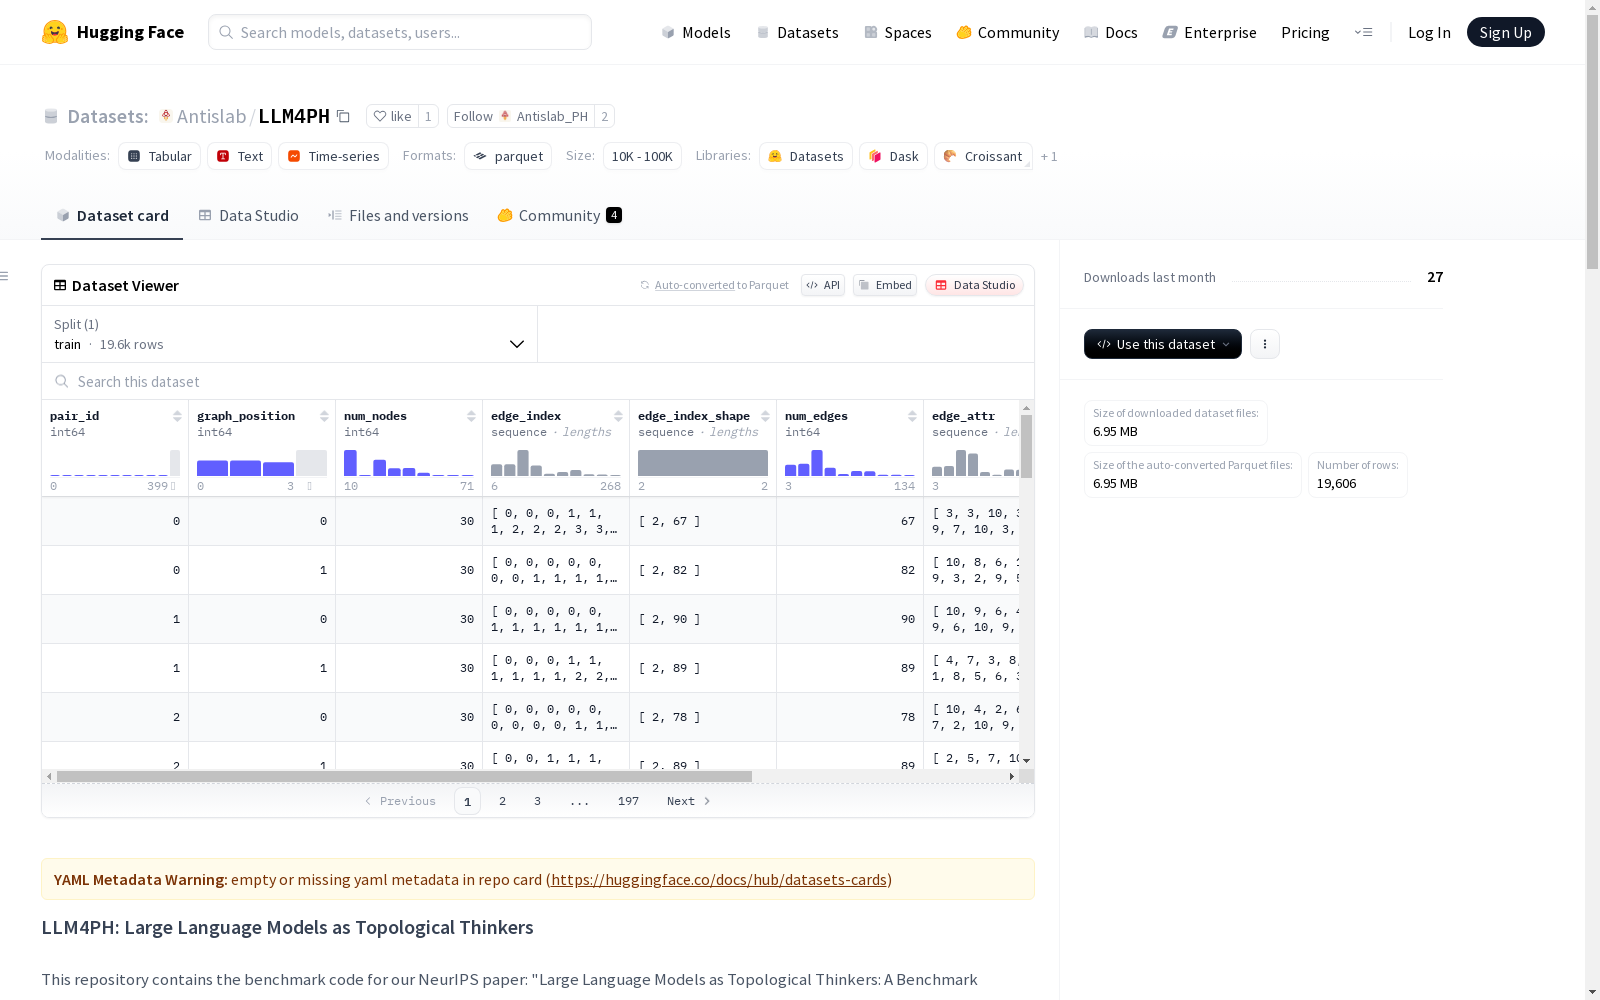Go to the Next page of rows
The height and width of the screenshot is (1000, 1600).
pyautogui.click(x=689, y=801)
